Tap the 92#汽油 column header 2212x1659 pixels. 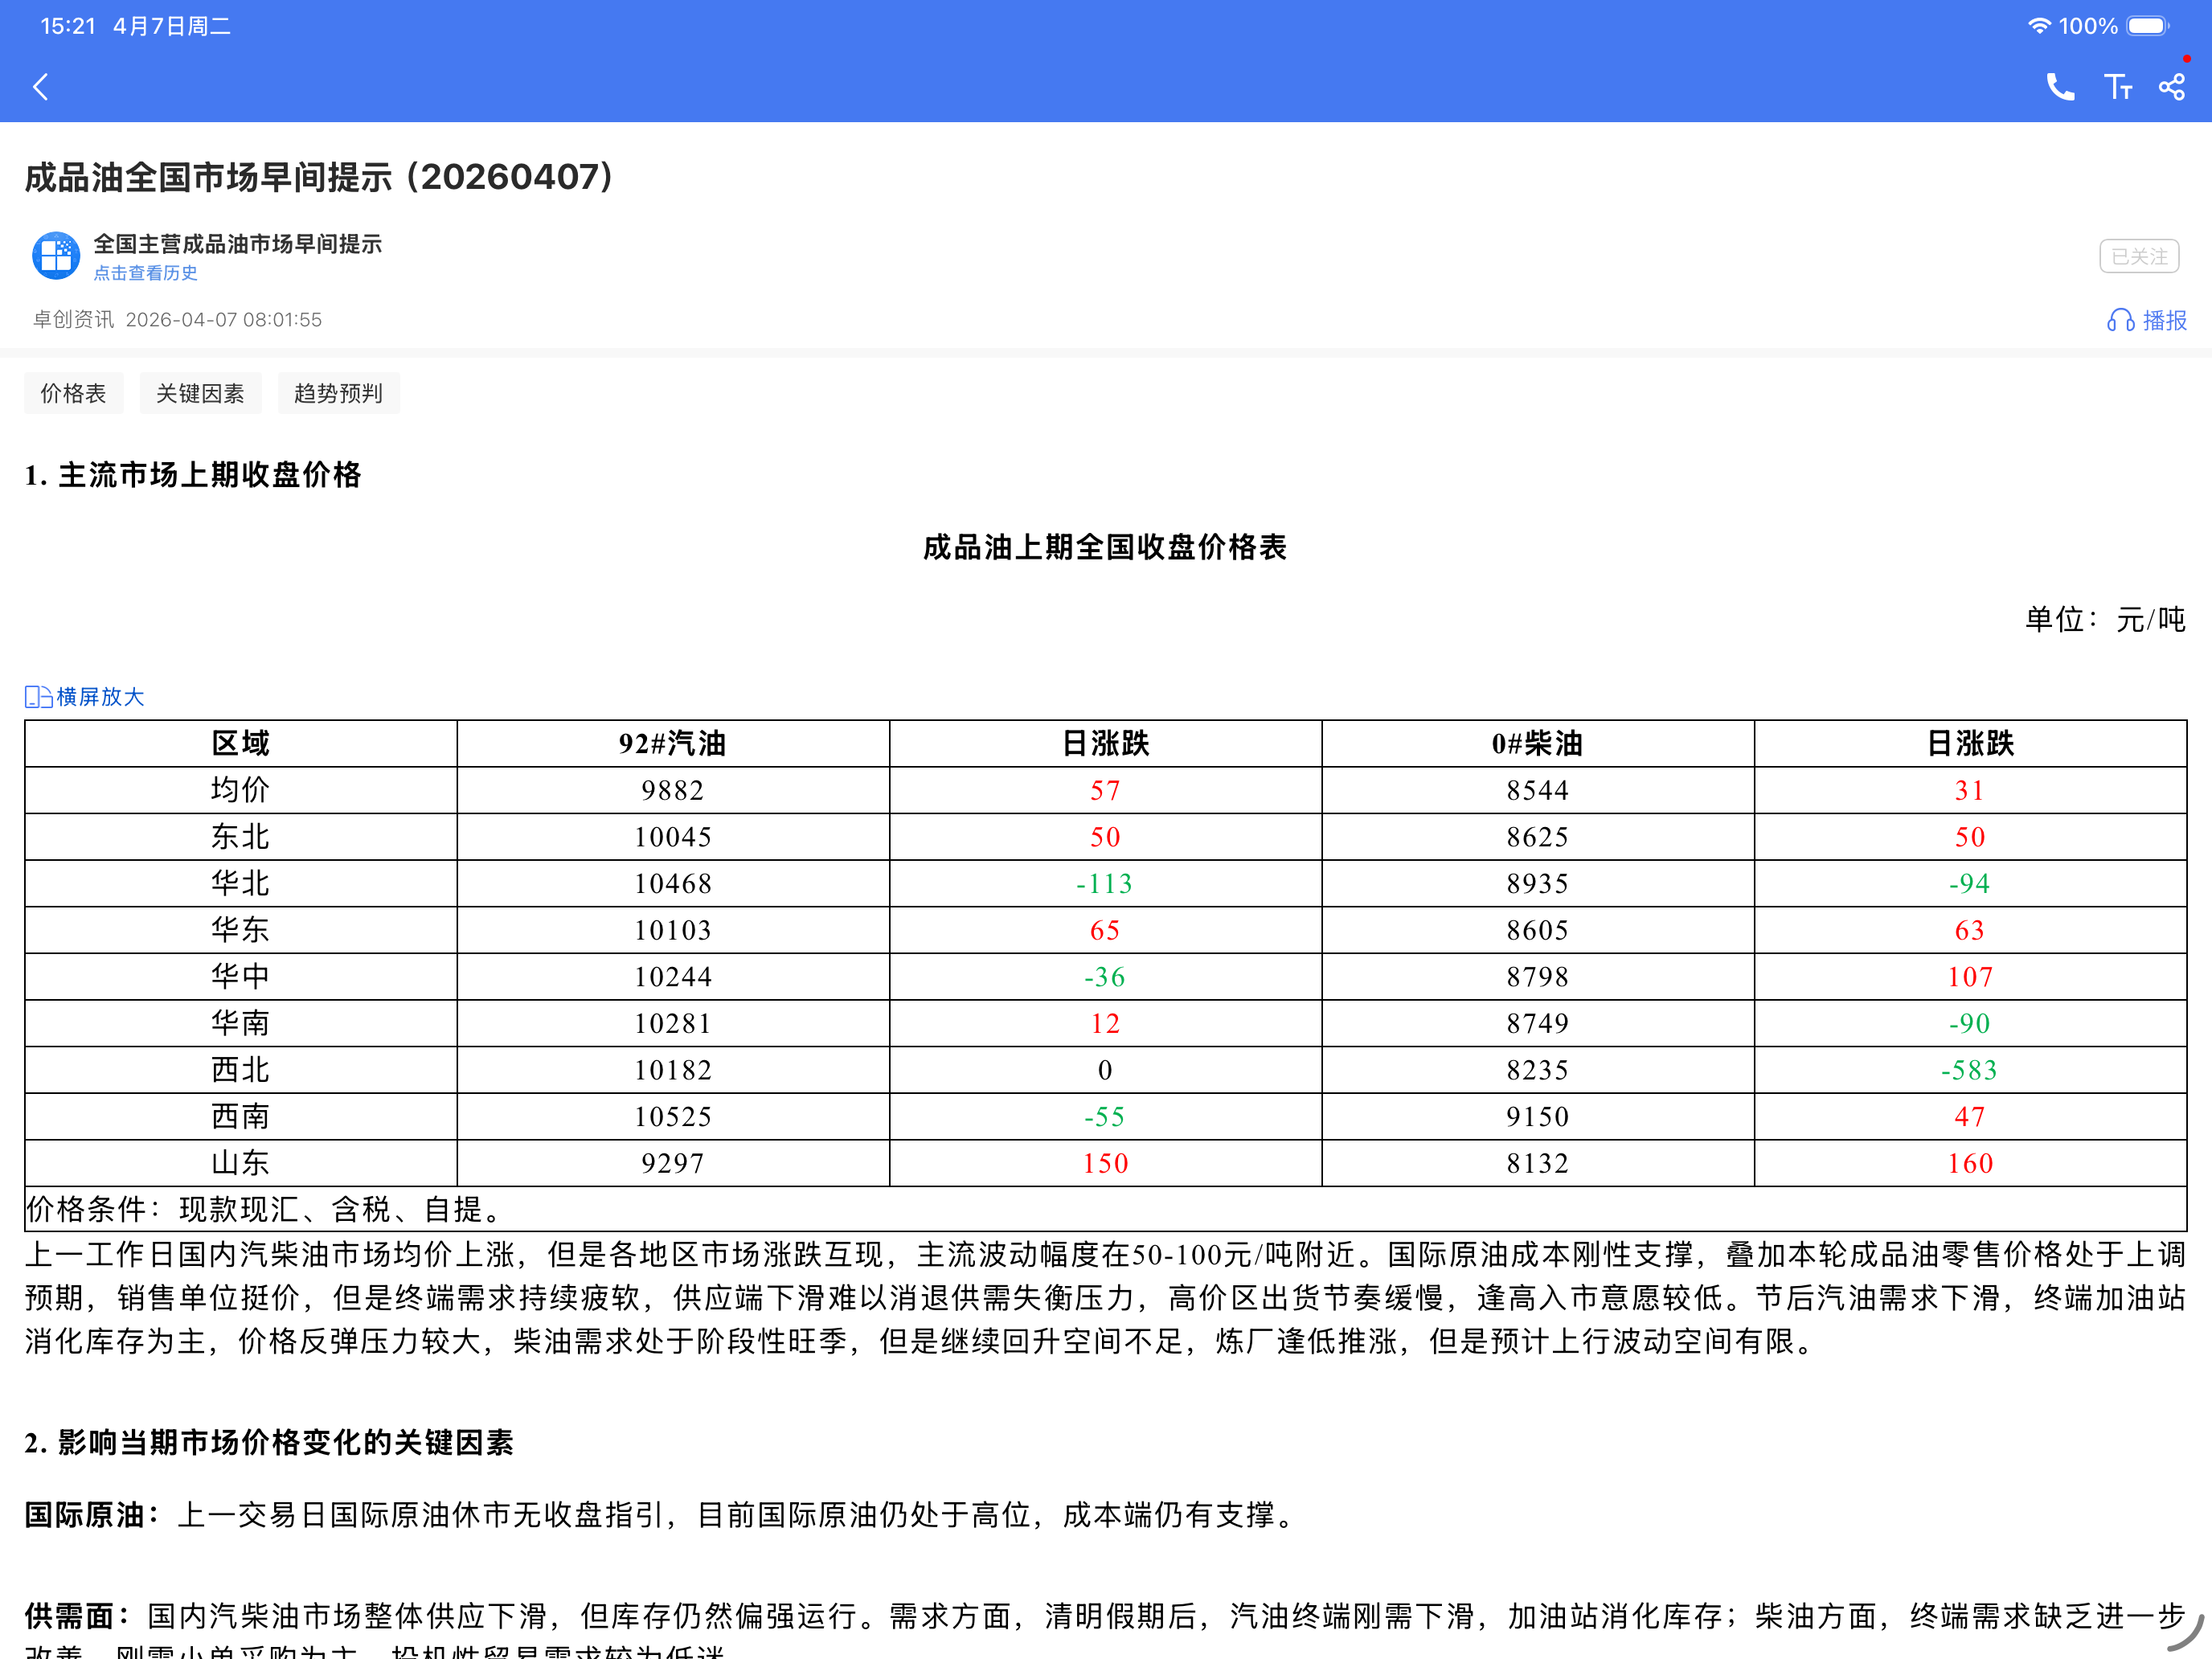tap(673, 743)
